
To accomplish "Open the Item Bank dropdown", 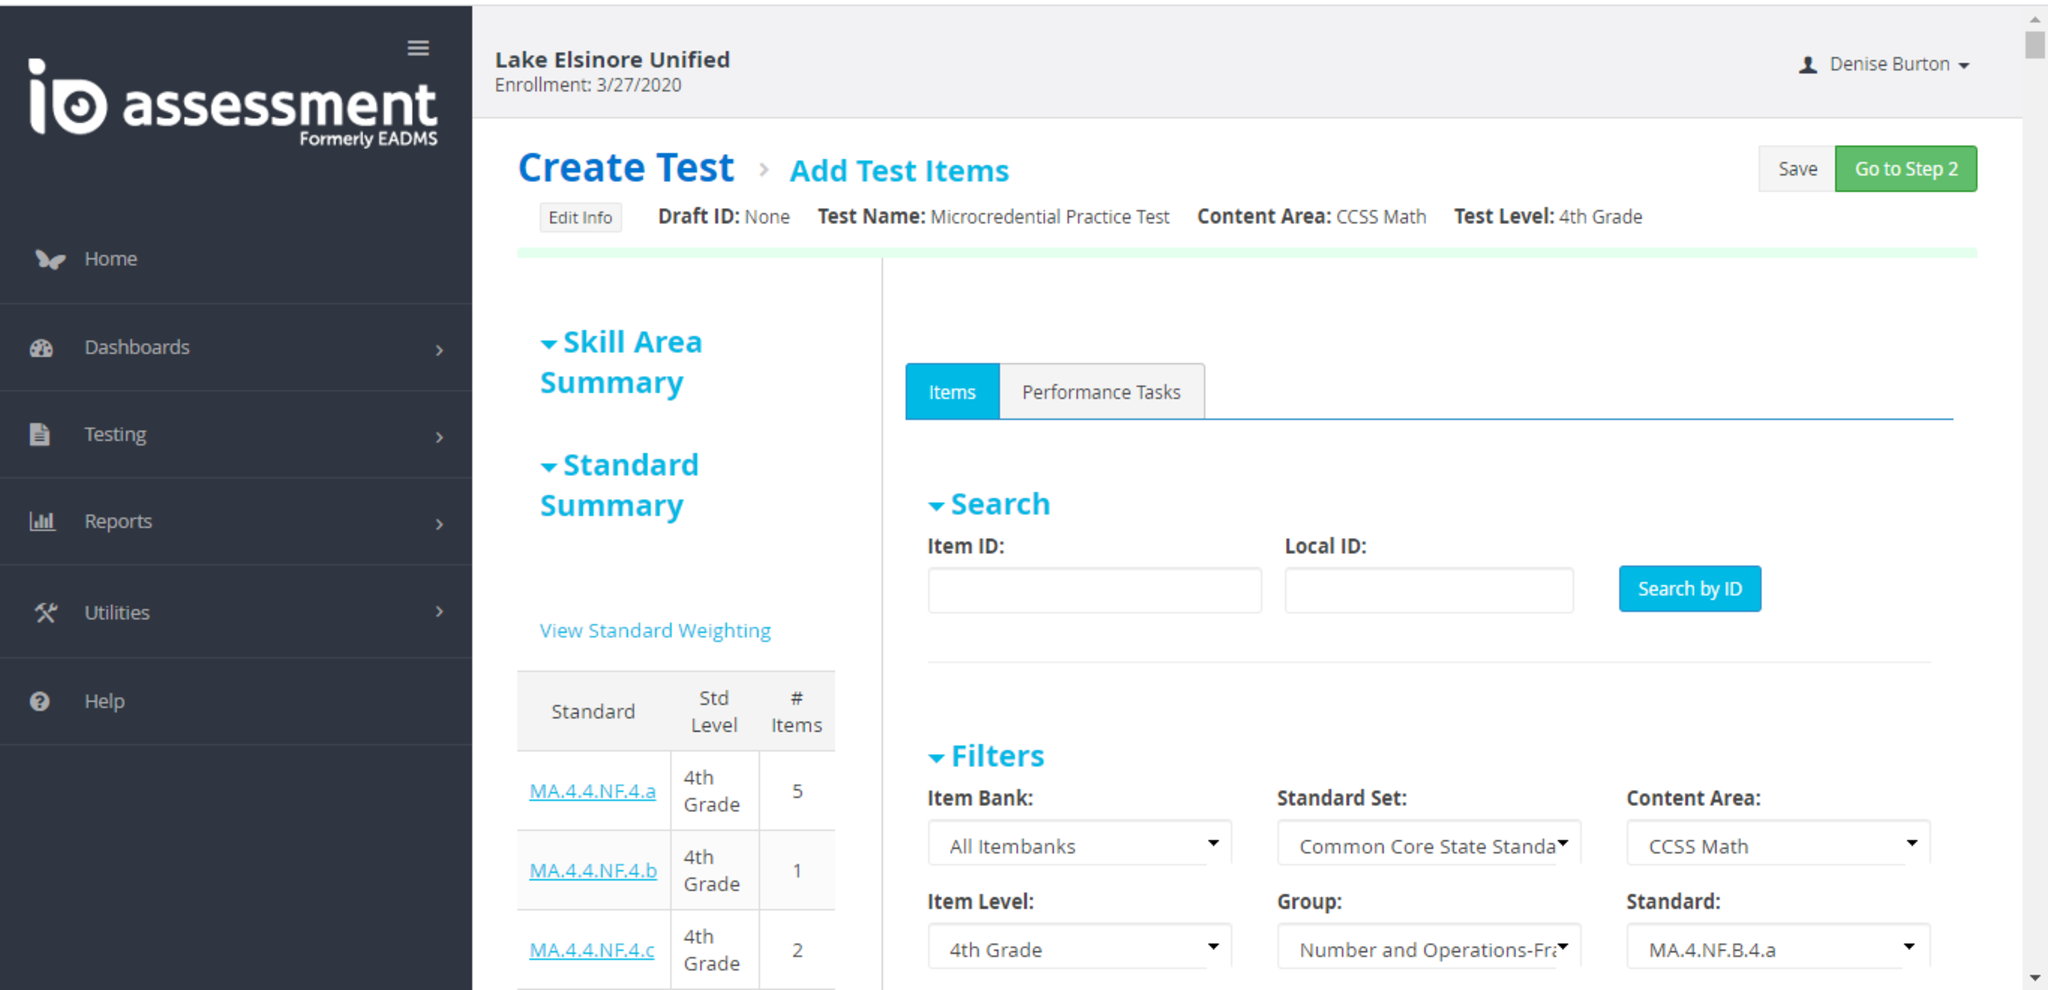I will pos(1080,846).
